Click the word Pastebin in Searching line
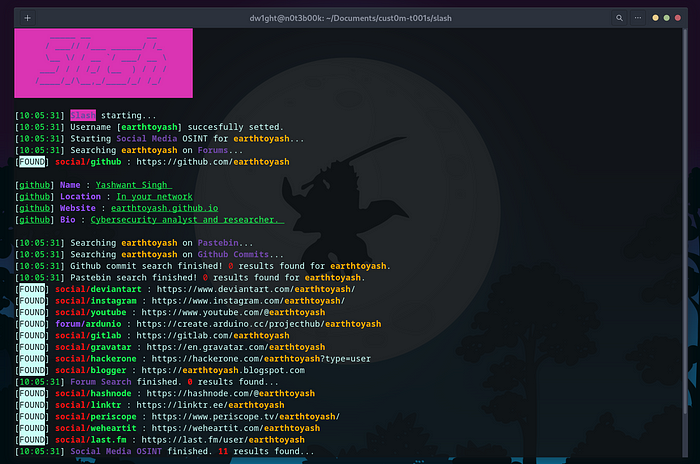The height and width of the screenshot is (464, 700). (218, 243)
